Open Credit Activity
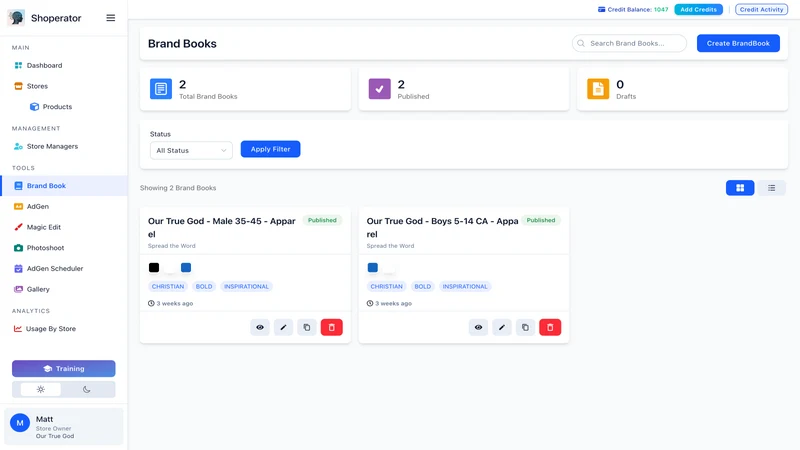Screen dimensions: 800x450 (761, 9)
